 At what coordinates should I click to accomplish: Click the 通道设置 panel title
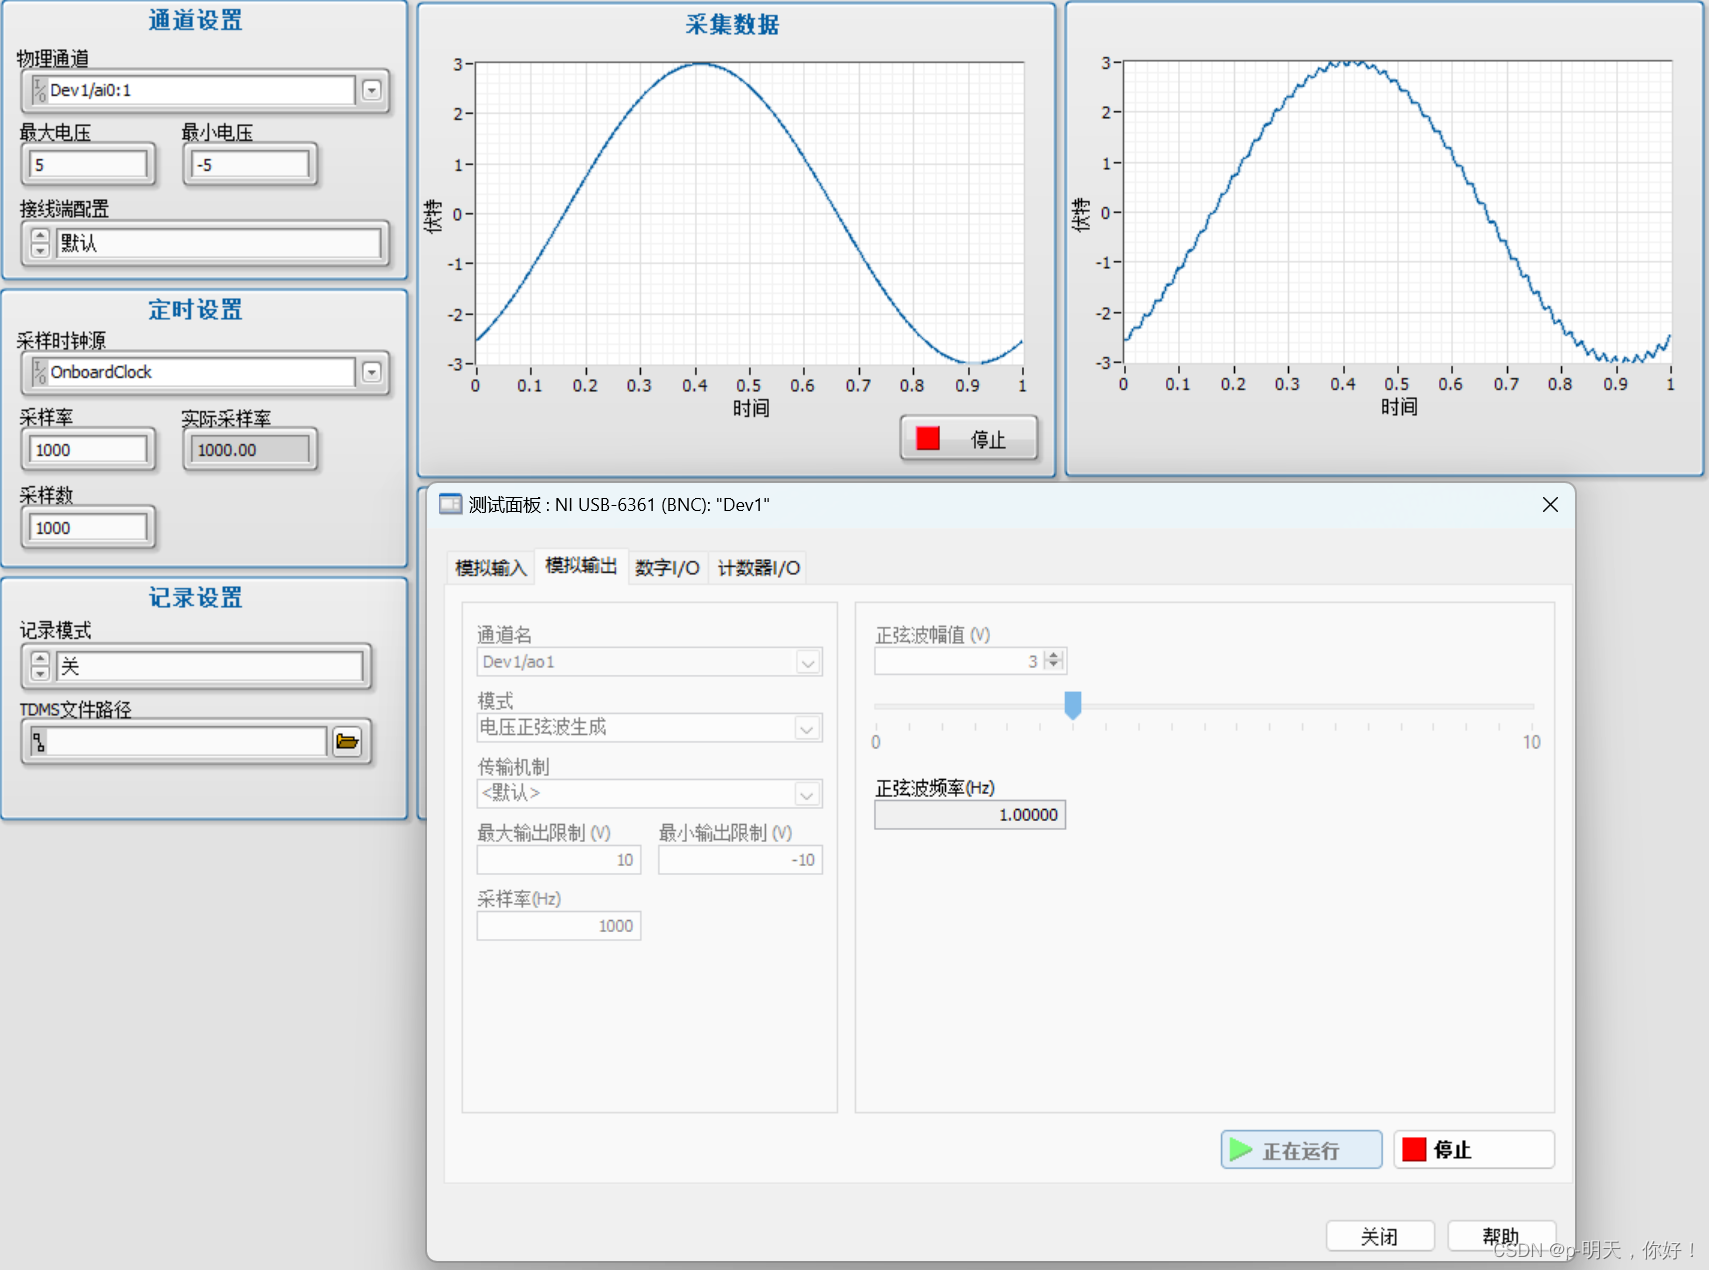196,20
